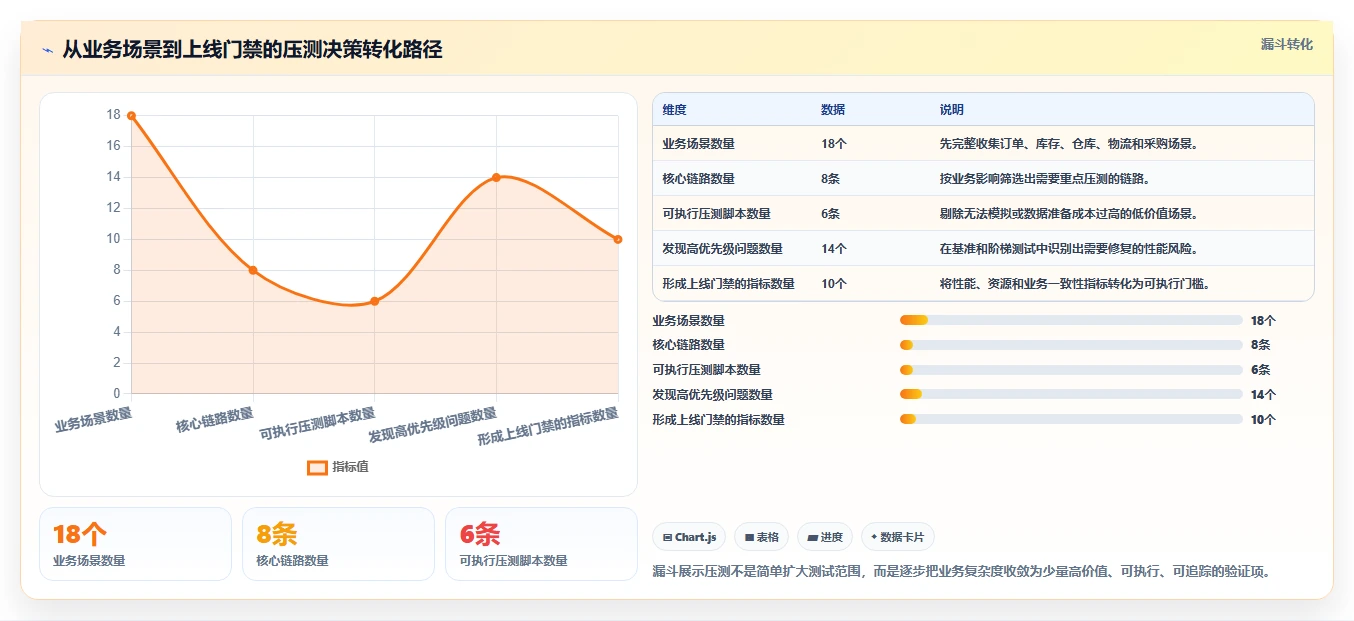This screenshot has width=1354, height=621.
Task: Click the 发现高优先级问题数量 progress bar
Action: 1071,394
